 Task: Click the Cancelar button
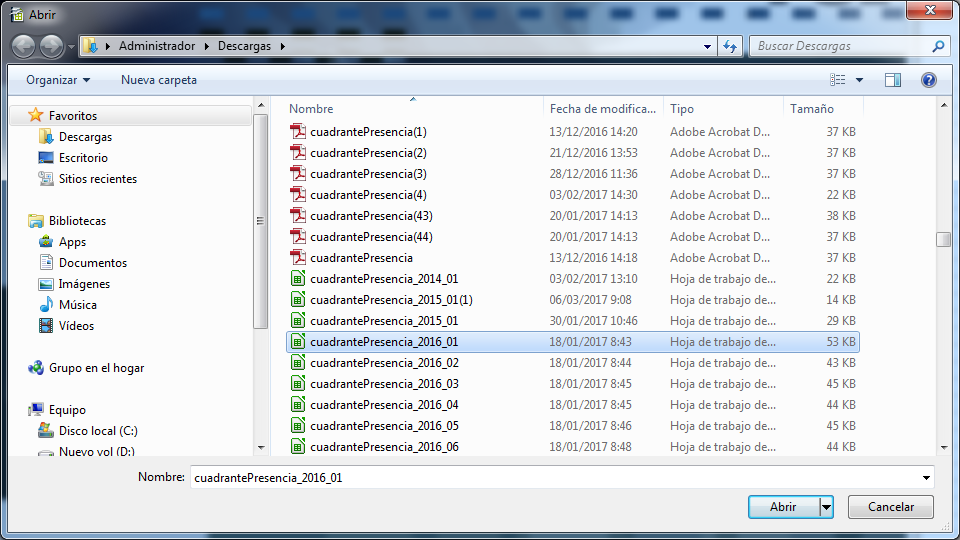(891, 507)
